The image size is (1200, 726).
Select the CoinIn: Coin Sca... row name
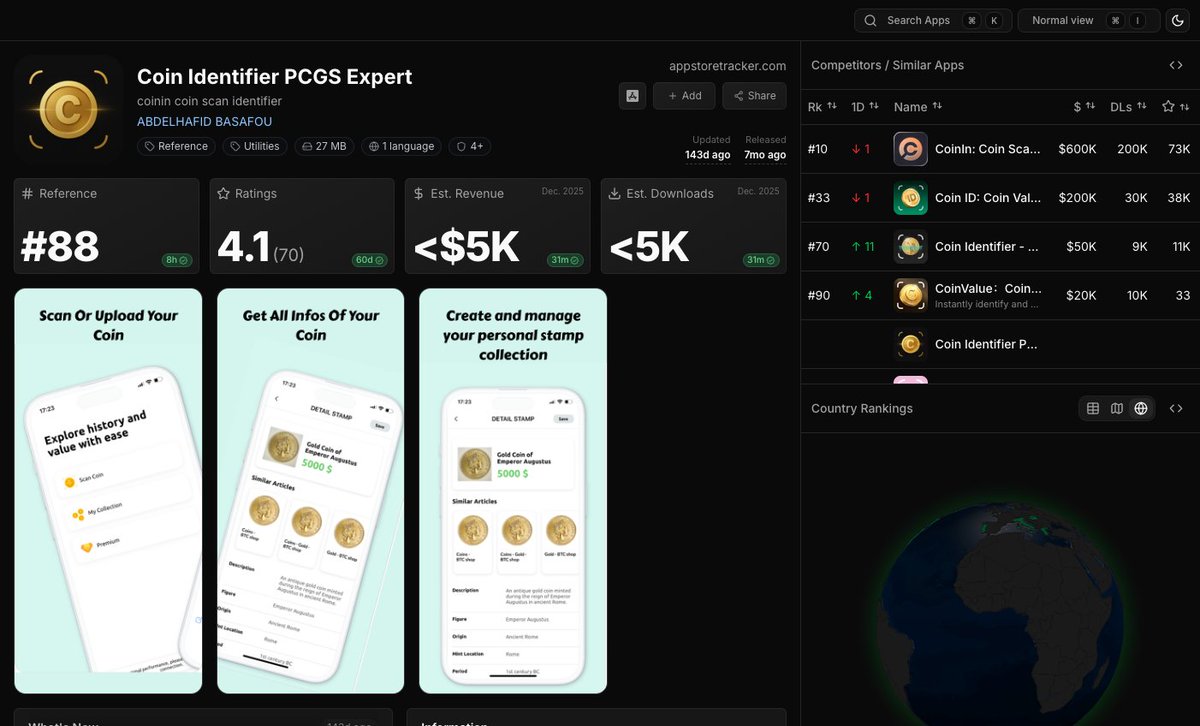click(x=988, y=149)
